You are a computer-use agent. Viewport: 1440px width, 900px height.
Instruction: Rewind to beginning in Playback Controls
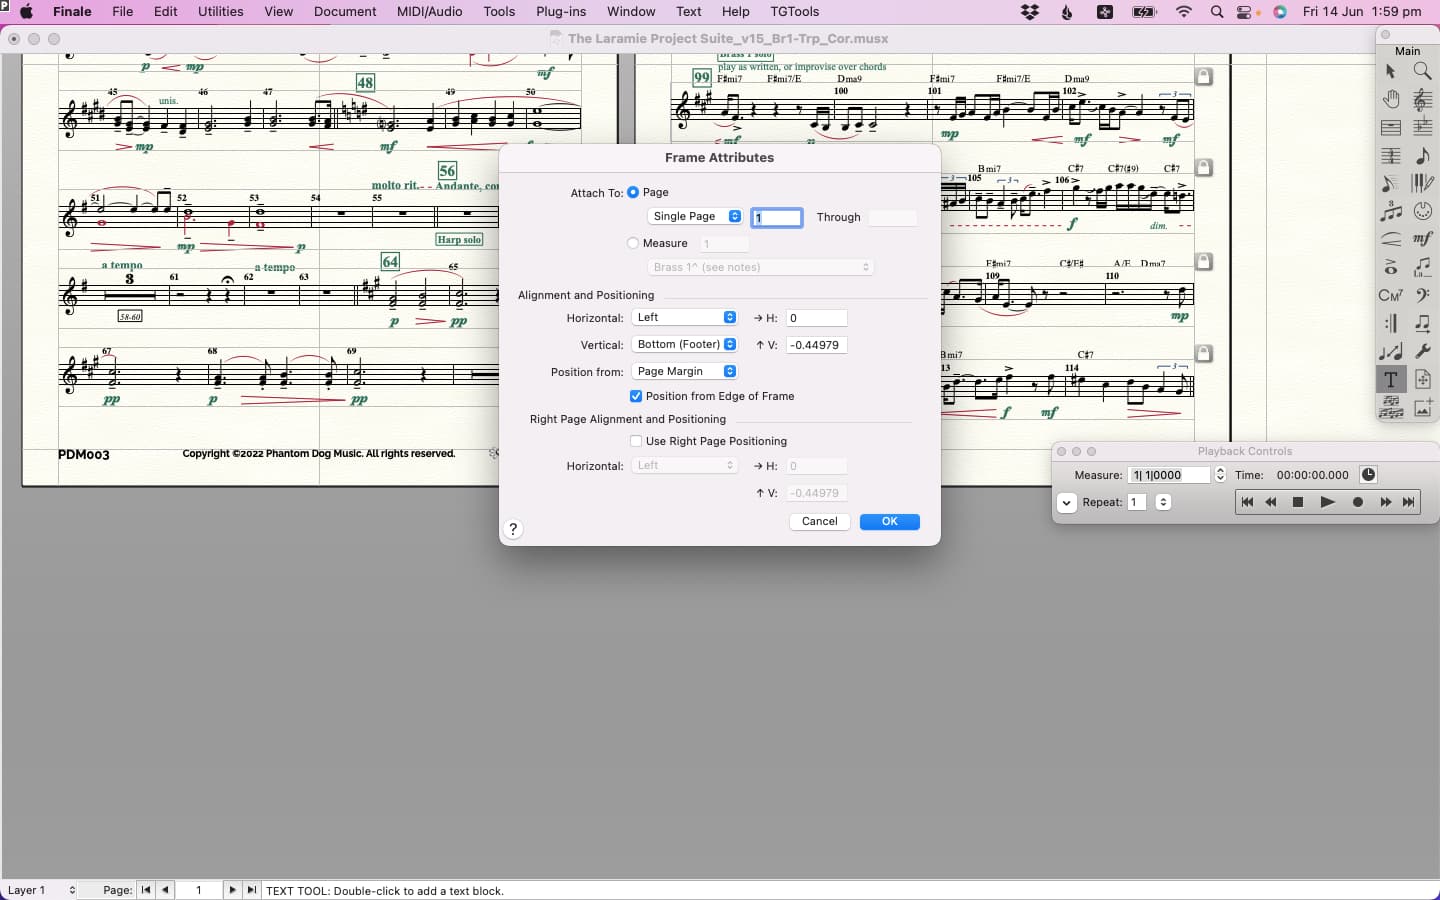1247,502
